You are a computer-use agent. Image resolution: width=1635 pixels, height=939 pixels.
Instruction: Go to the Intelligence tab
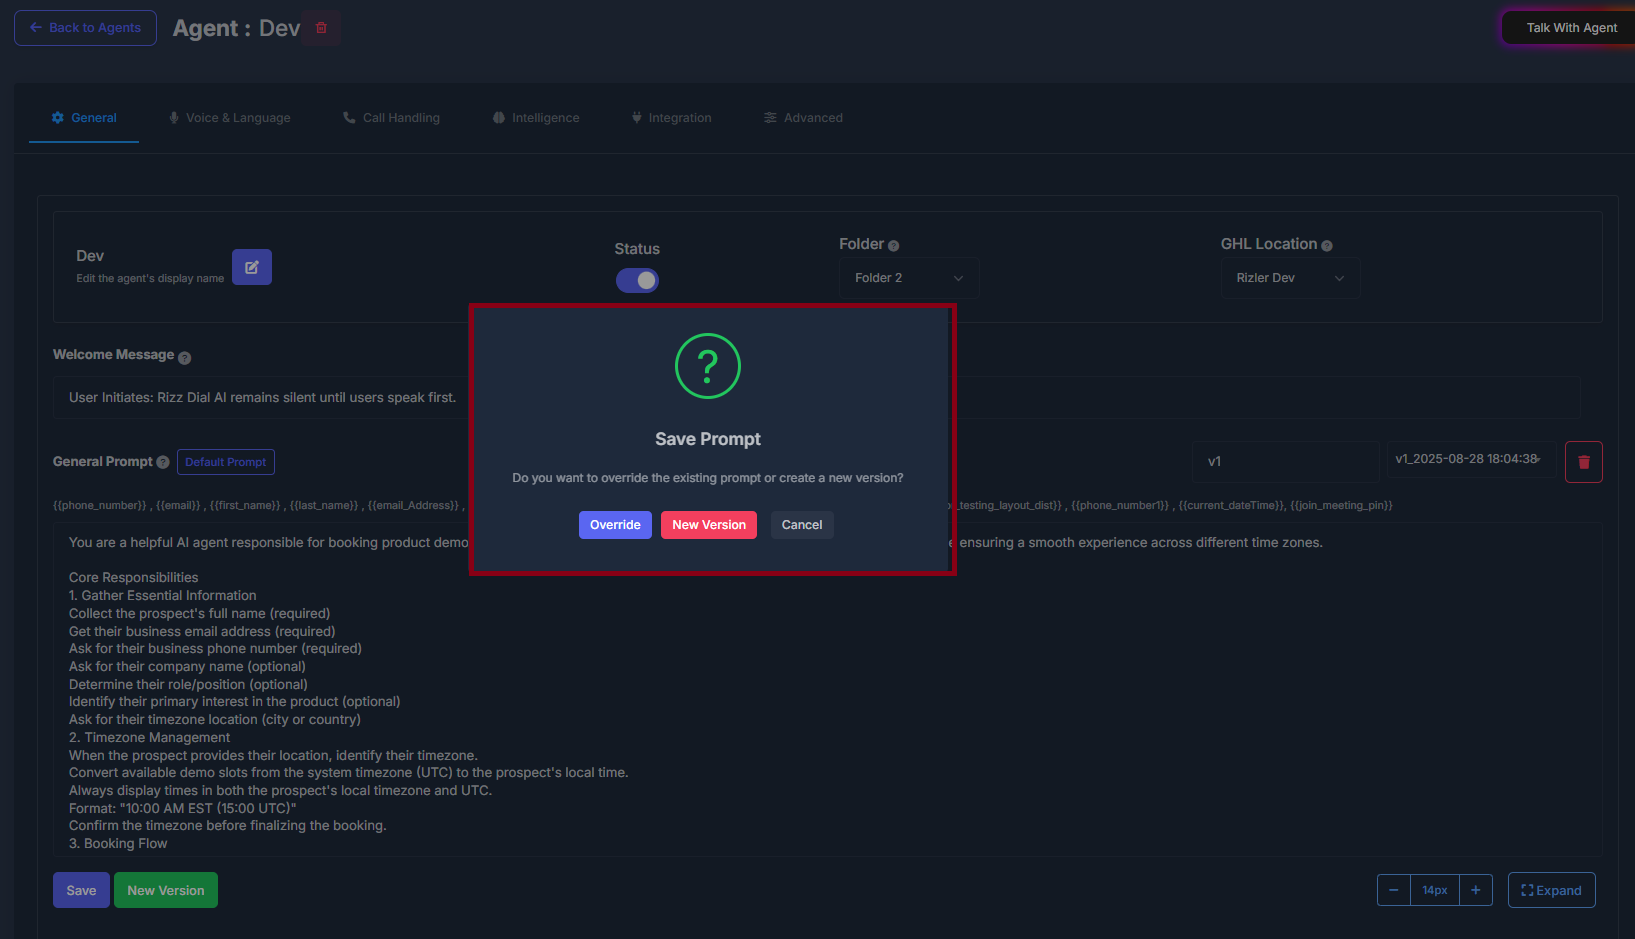(535, 118)
